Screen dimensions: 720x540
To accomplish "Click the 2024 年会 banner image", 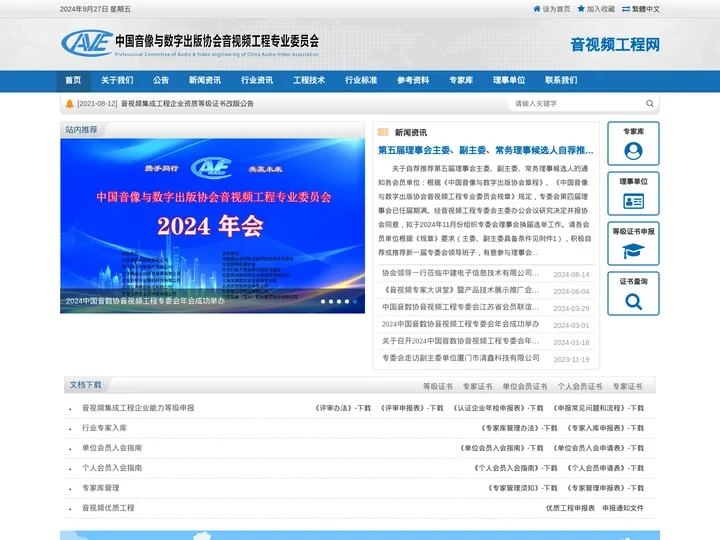I will coord(213,226).
